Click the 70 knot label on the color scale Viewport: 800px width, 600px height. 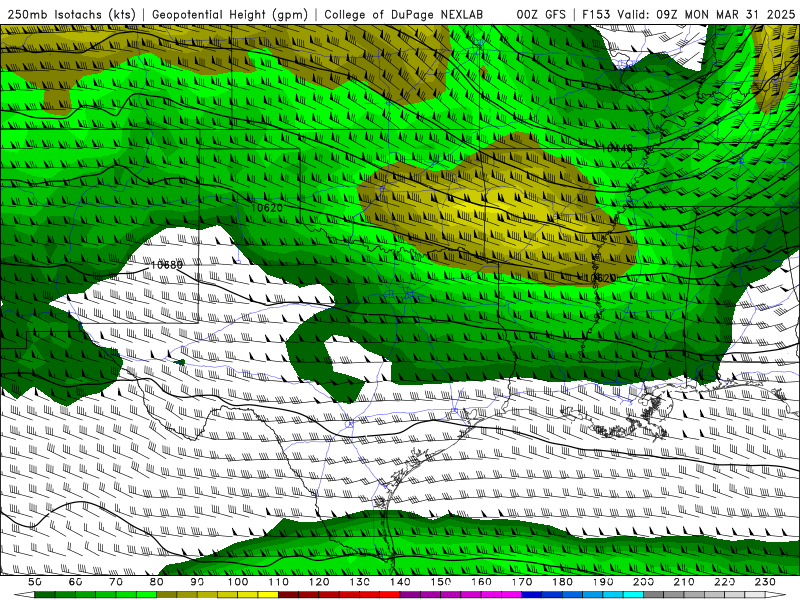pos(116,582)
